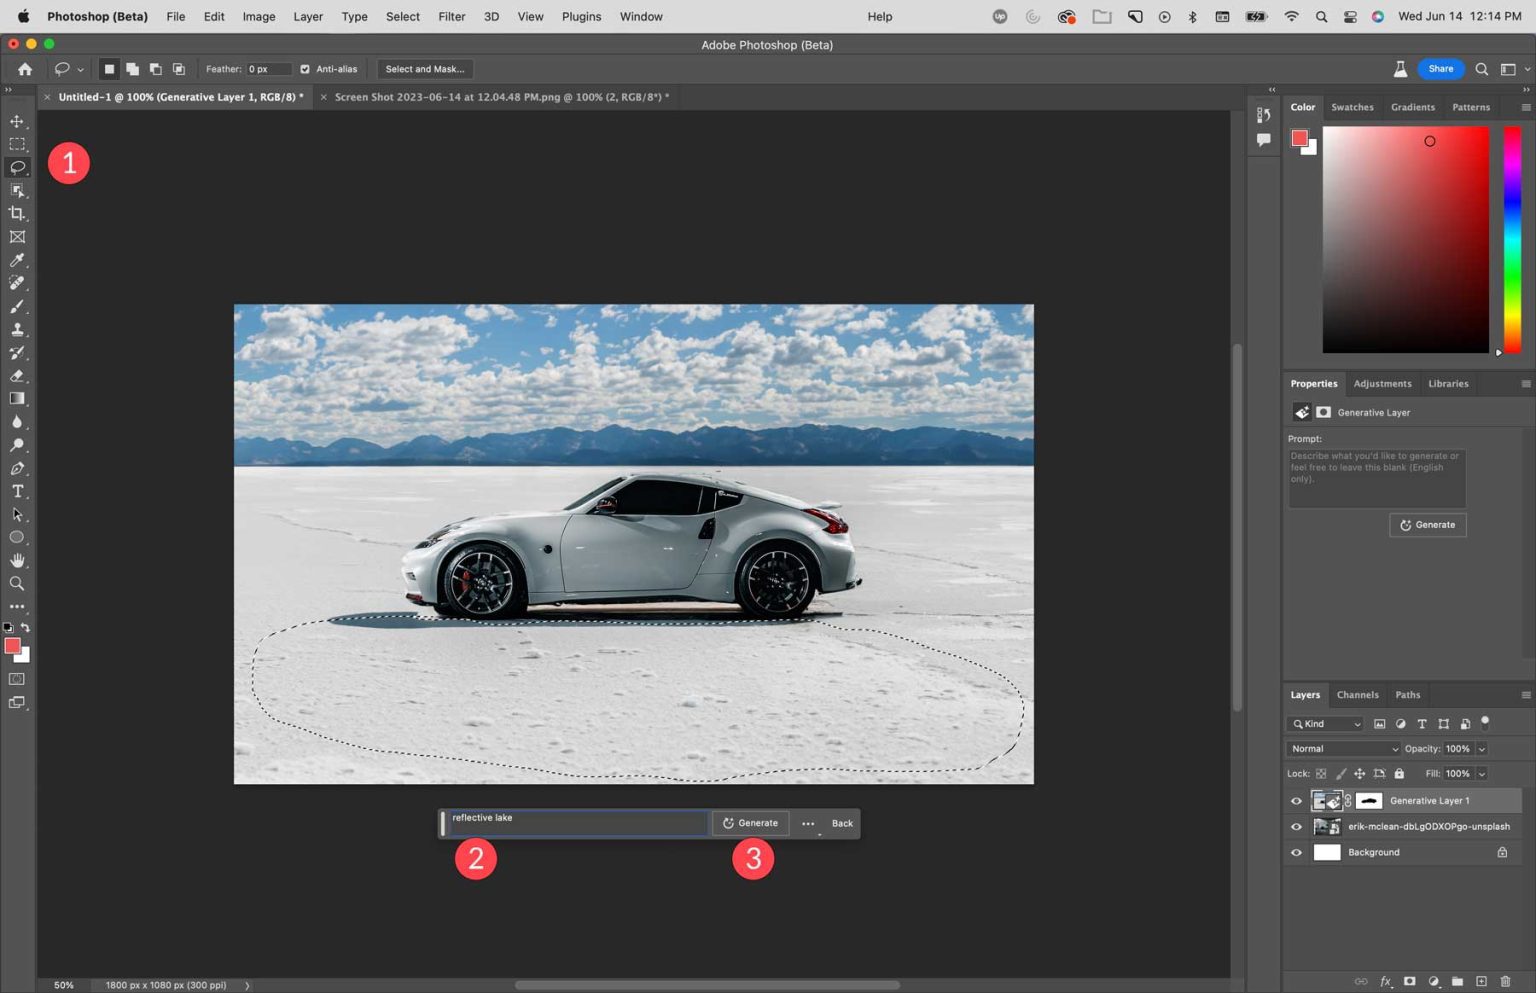
Task: Select the Crop tool
Action: click(x=17, y=212)
